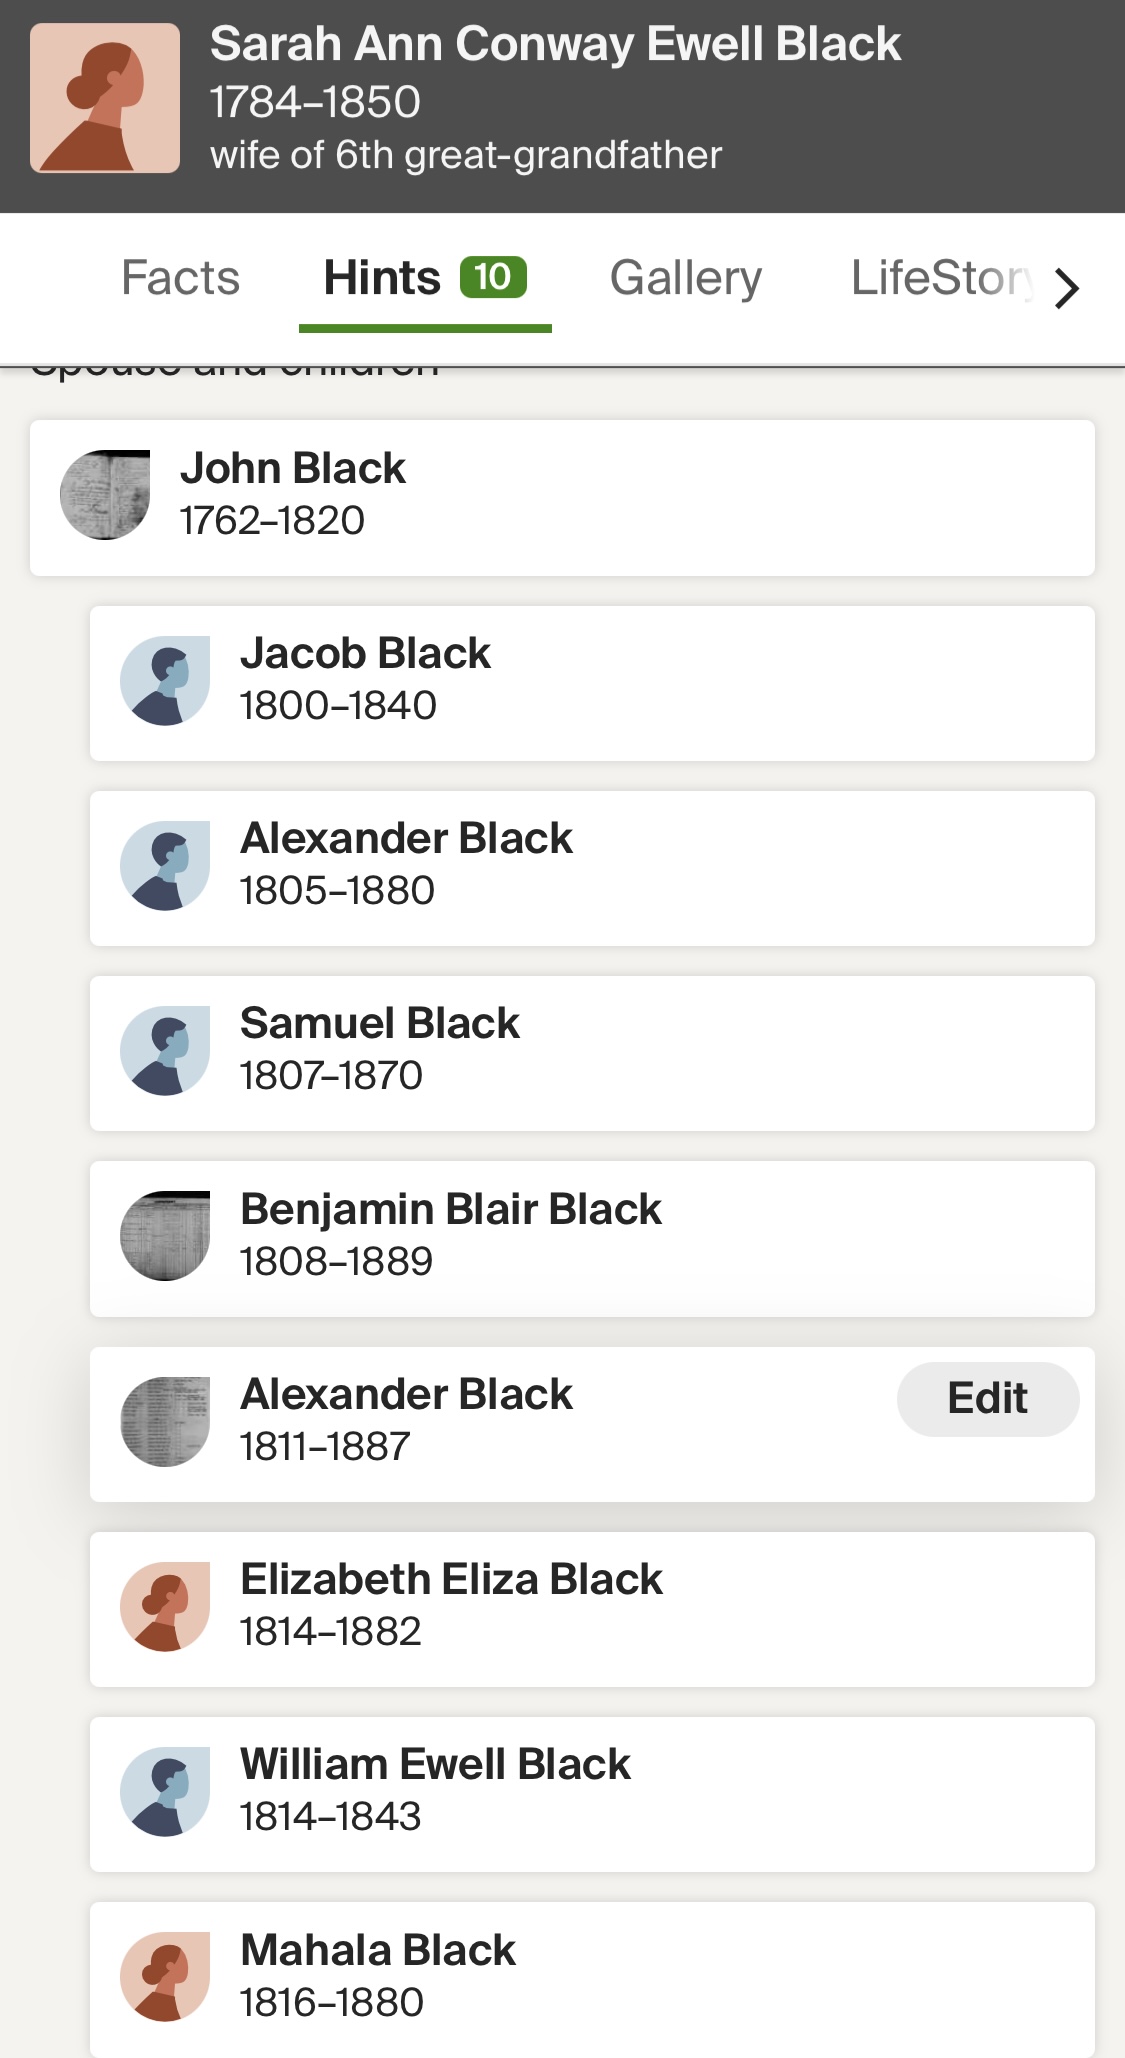1125x2058 pixels.
Task: Tap Jacob Black's male silhouette avatar
Action: click(165, 680)
